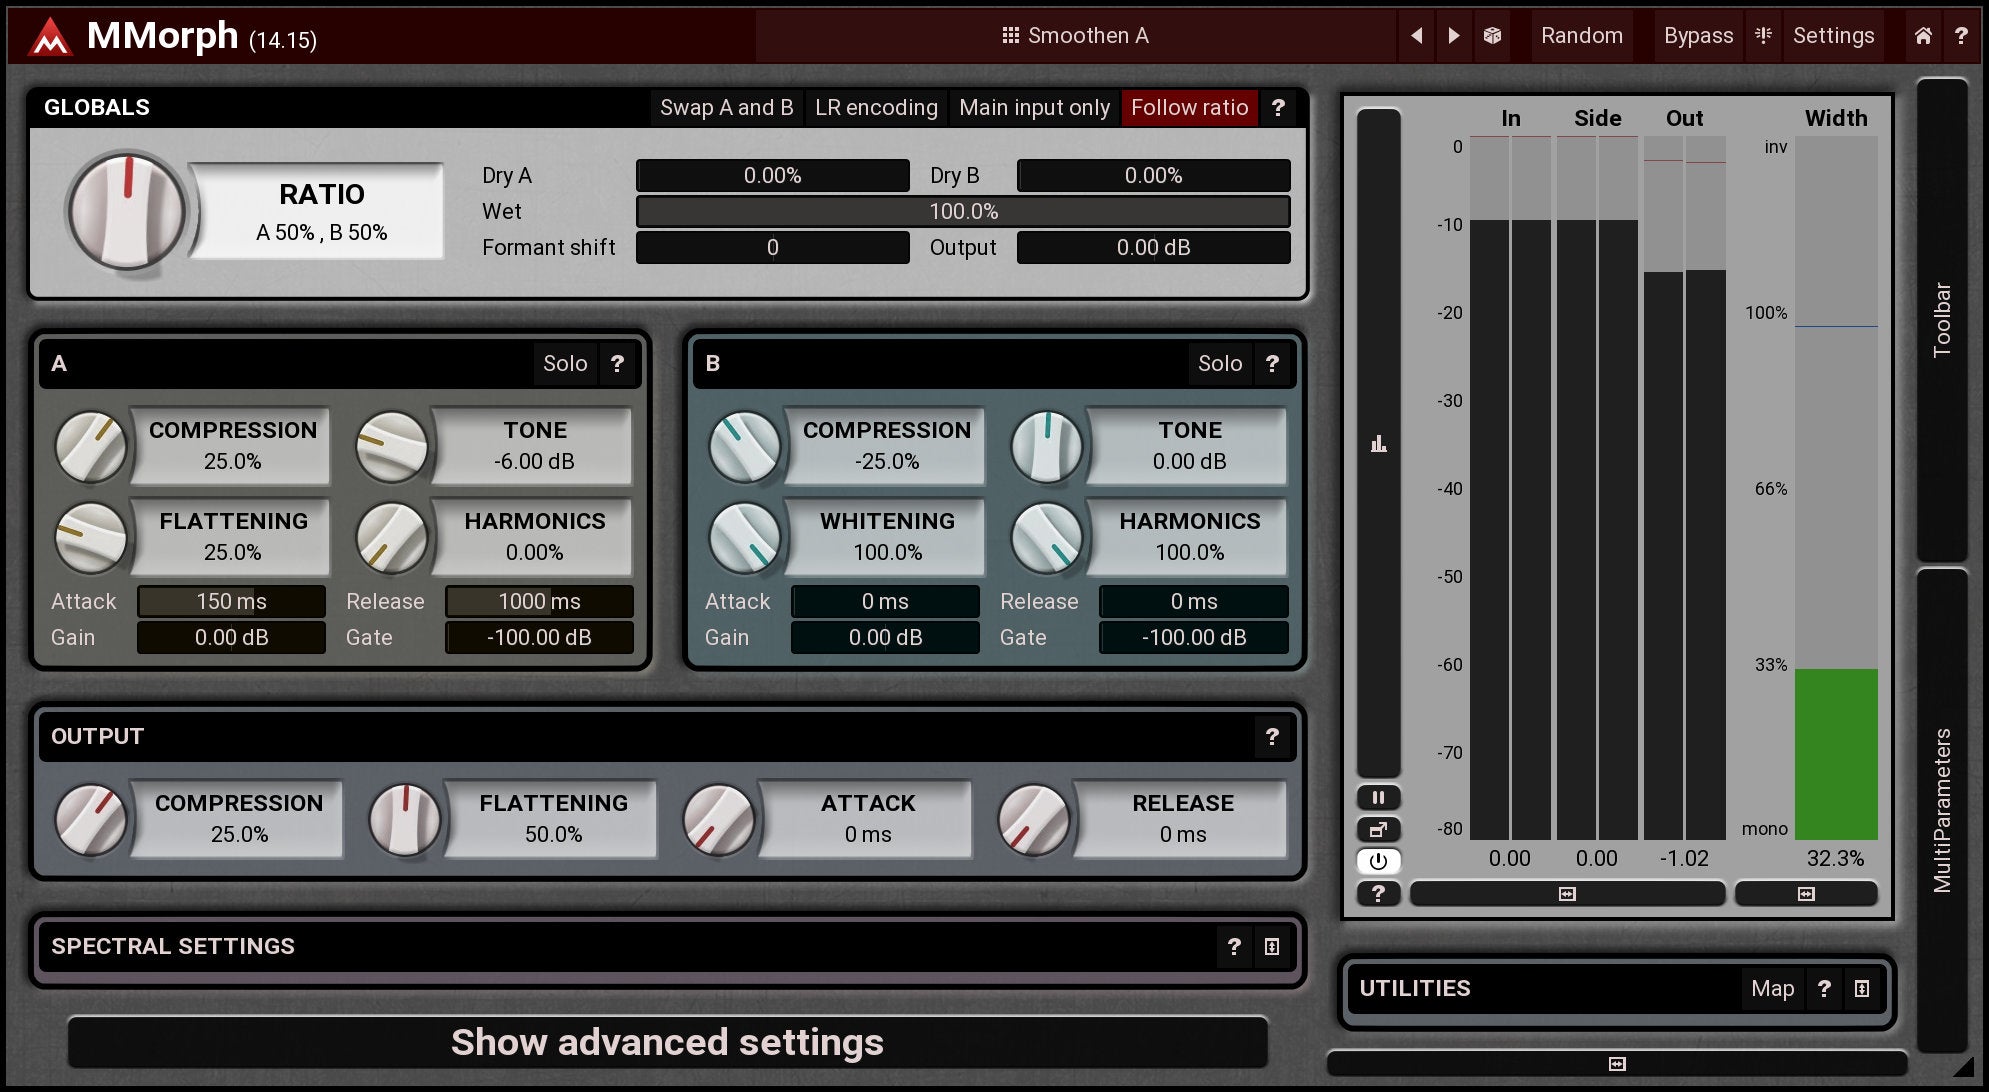This screenshot has width=1989, height=1092.
Task: Toggle the meter power button
Action: [x=1378, y=861]
